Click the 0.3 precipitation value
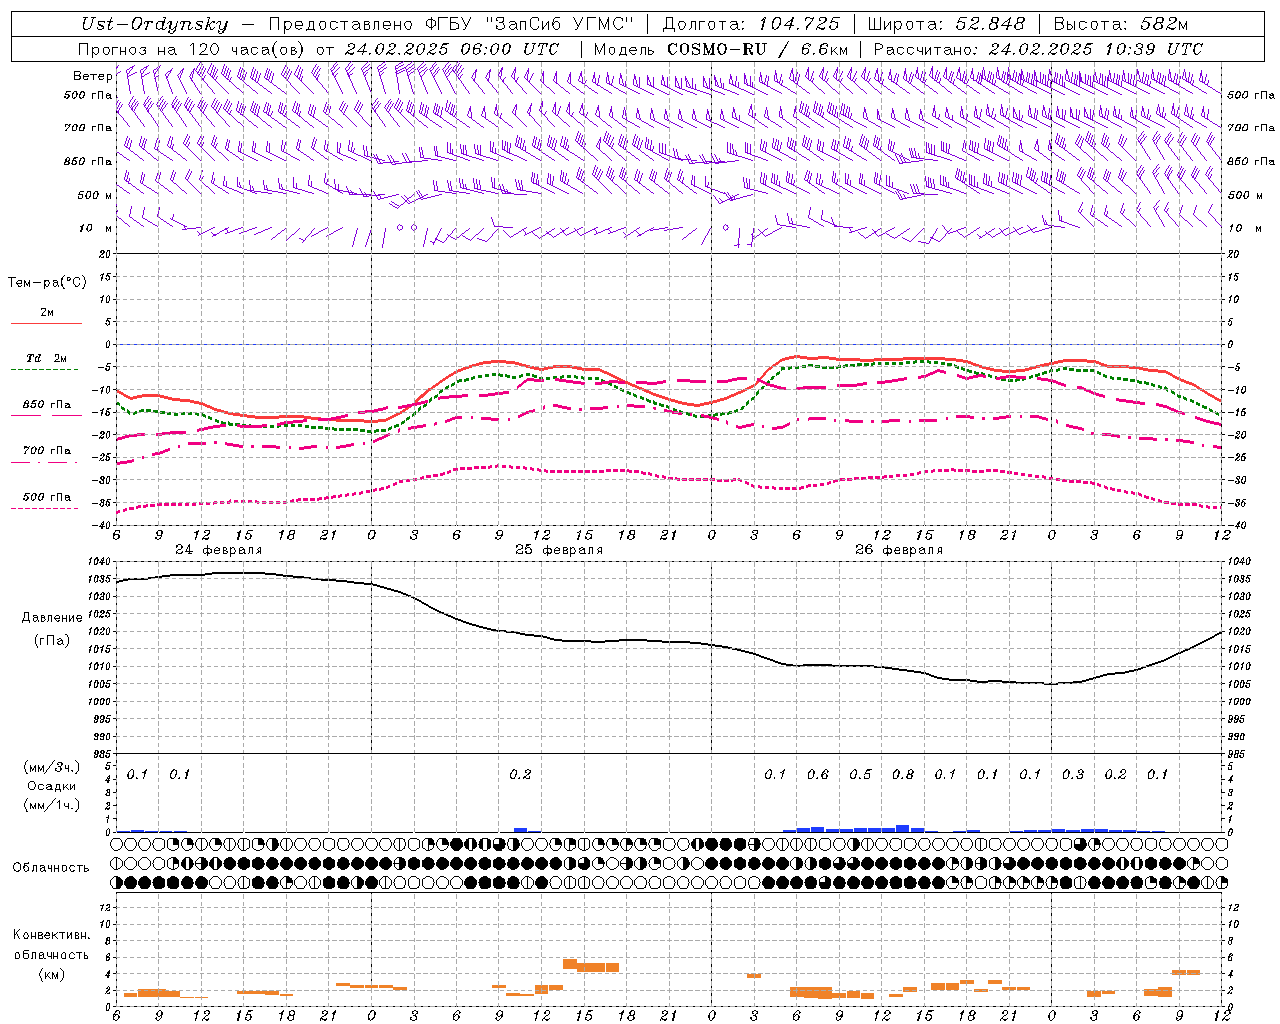Viewport: 1280px width, 1024px height. [1073, 774]
